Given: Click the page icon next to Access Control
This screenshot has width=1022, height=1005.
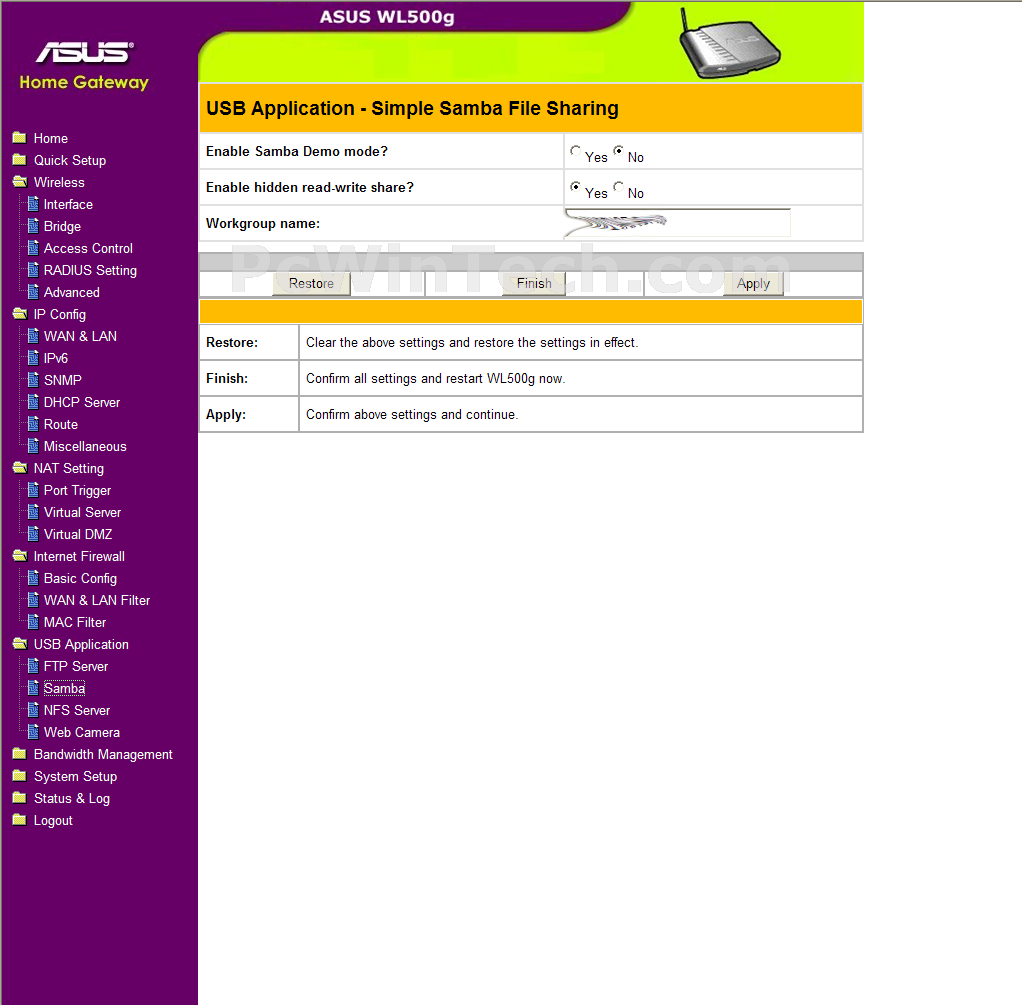Looking at the screenshot, I should tap(33, 248).
